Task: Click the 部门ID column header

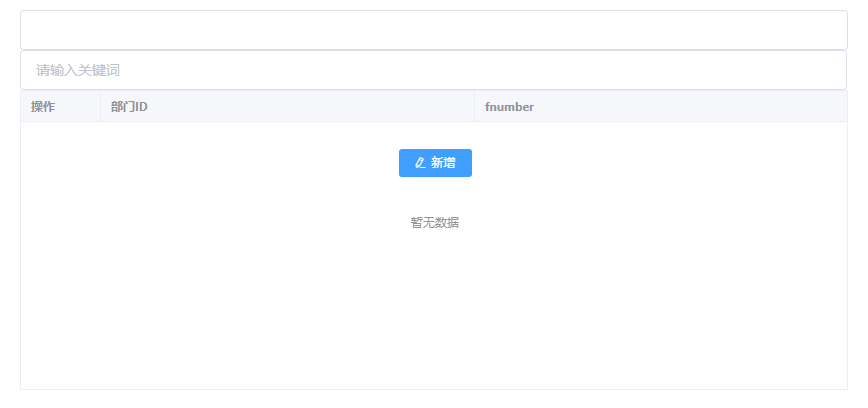Action: tap(129, 107)
